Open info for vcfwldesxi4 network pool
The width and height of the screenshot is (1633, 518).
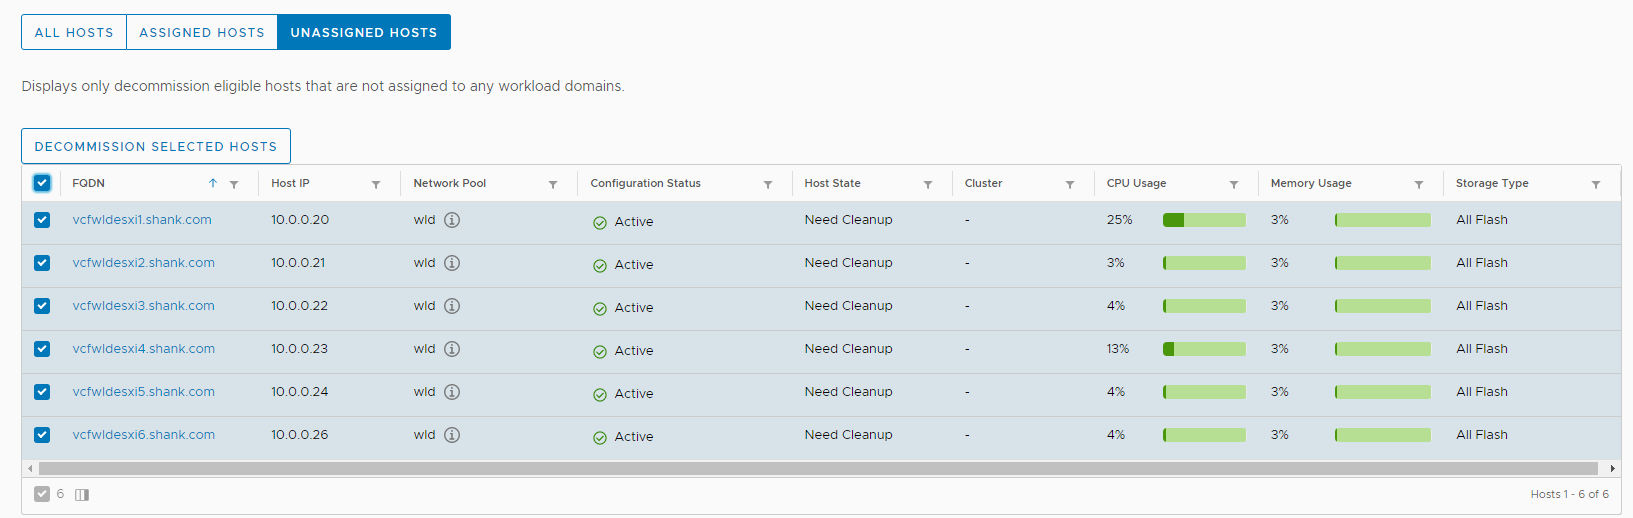(452, 349)
